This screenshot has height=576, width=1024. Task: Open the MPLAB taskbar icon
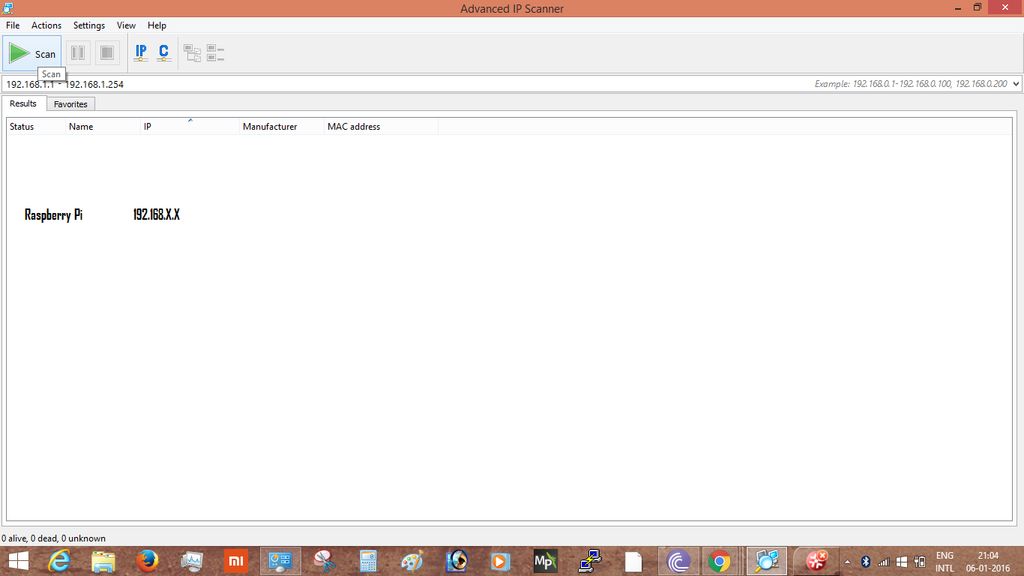click(x=545, y=561)
